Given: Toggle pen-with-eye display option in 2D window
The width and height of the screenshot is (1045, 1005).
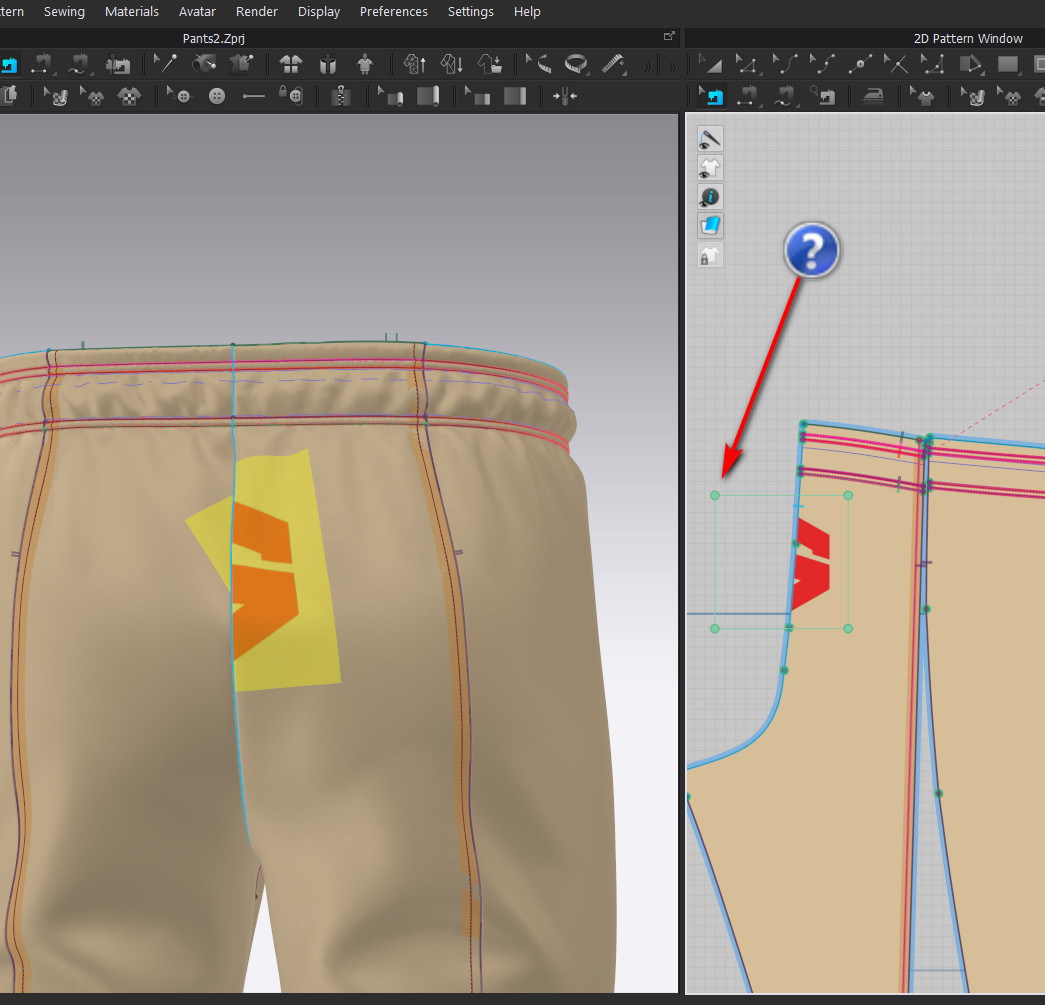Looking at the screenshot, I should pos(710,139).
